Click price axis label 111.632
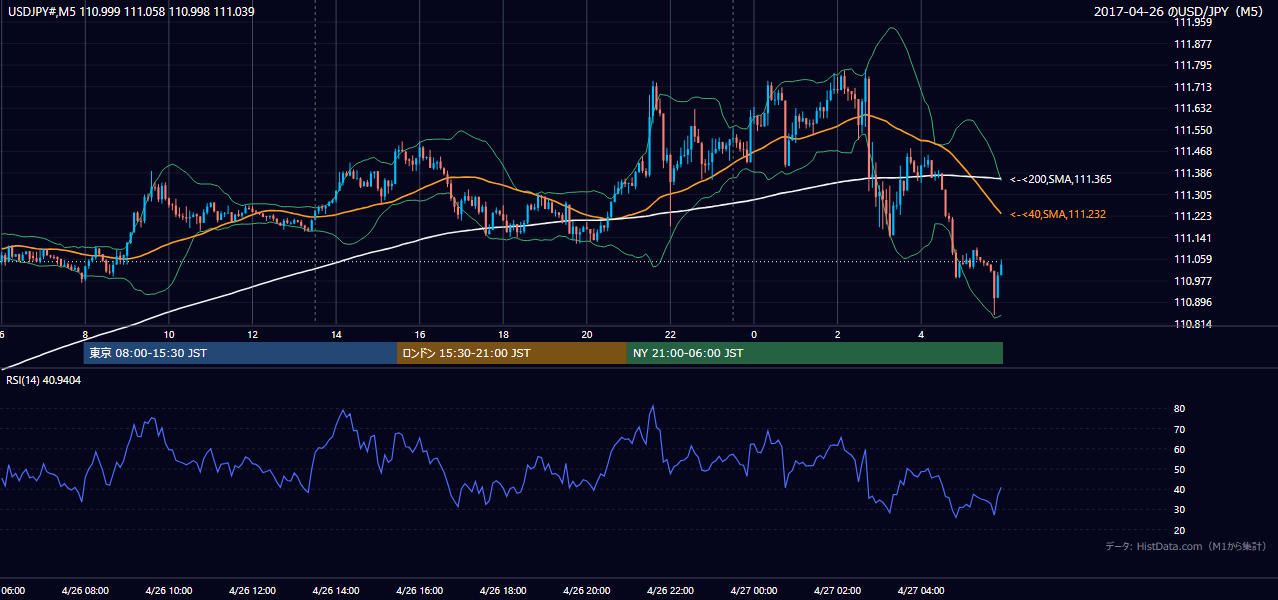Screen dimensions: 1278x600 click(x=1192, y=109)
